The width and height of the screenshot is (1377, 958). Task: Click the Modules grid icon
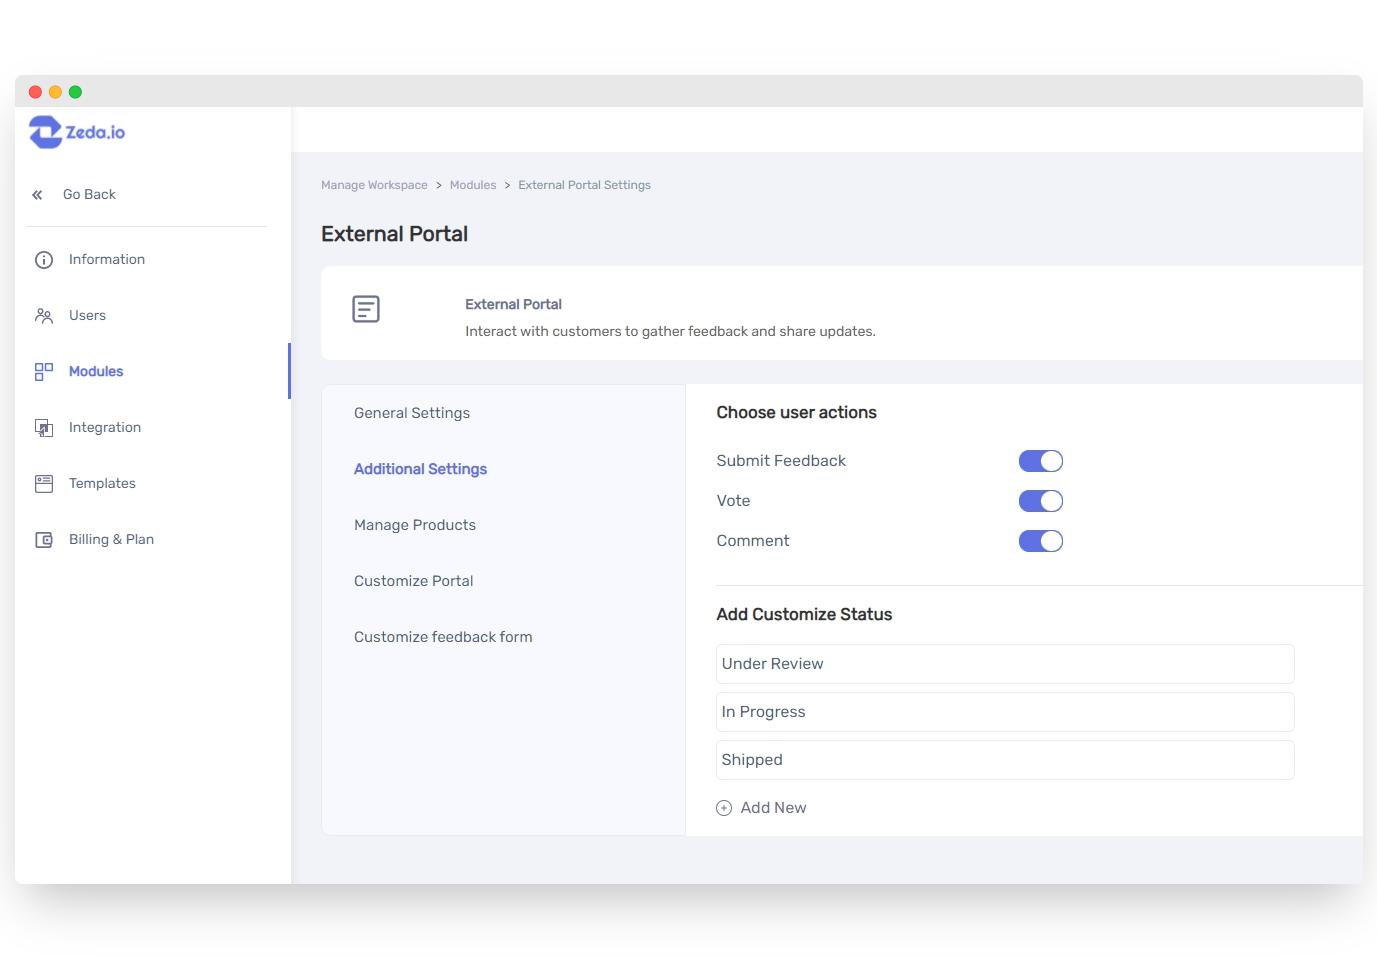[x=44, y=371]
